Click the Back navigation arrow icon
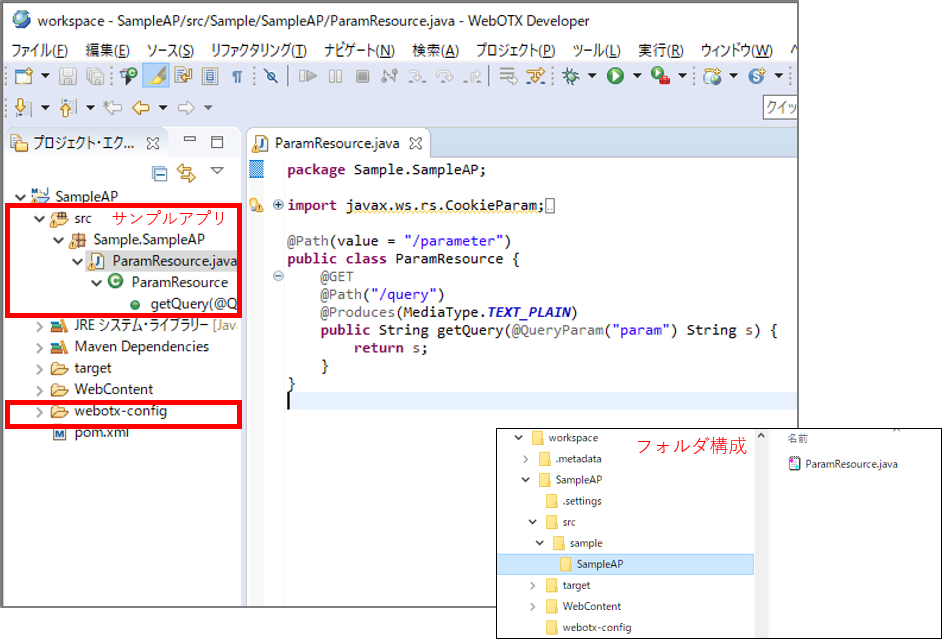This screenshot has height=639, width=942. tap(141, 107)
